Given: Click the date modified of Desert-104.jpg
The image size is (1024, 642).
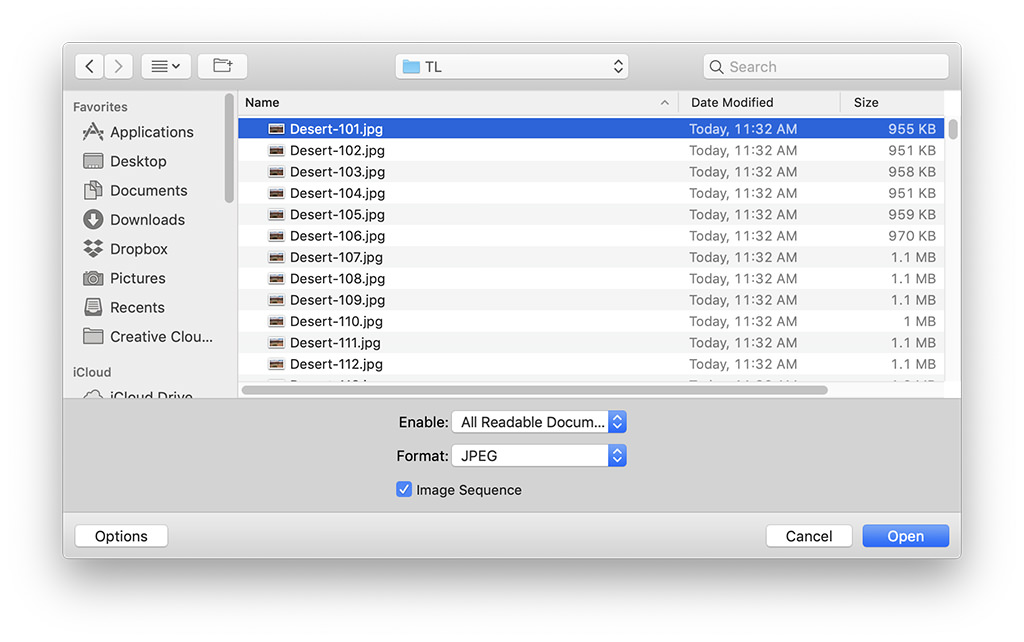Looking at the screenshot, I should point(743,193).
